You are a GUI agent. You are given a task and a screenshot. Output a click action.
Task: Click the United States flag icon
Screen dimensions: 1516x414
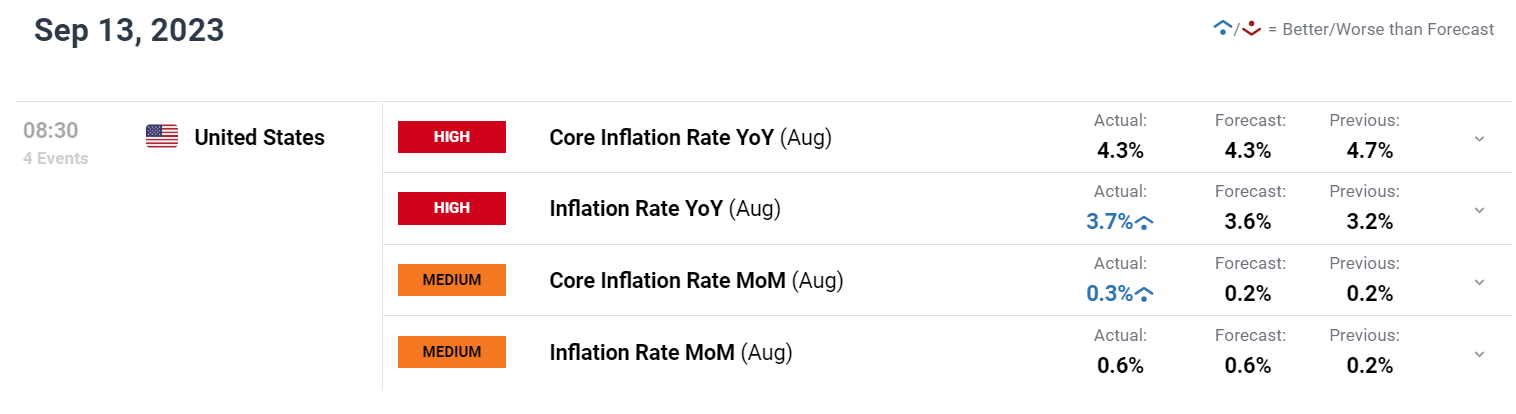point(161,137)
